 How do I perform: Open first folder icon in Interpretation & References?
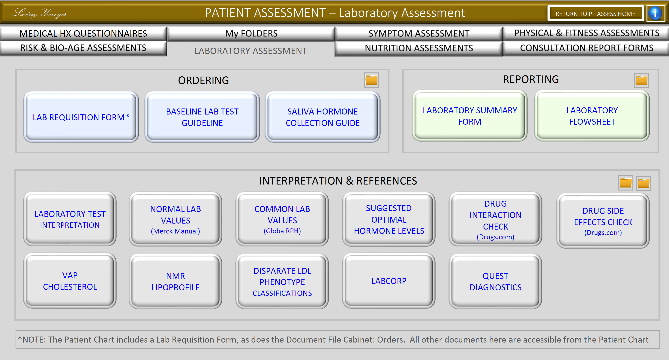click(625, 183)
